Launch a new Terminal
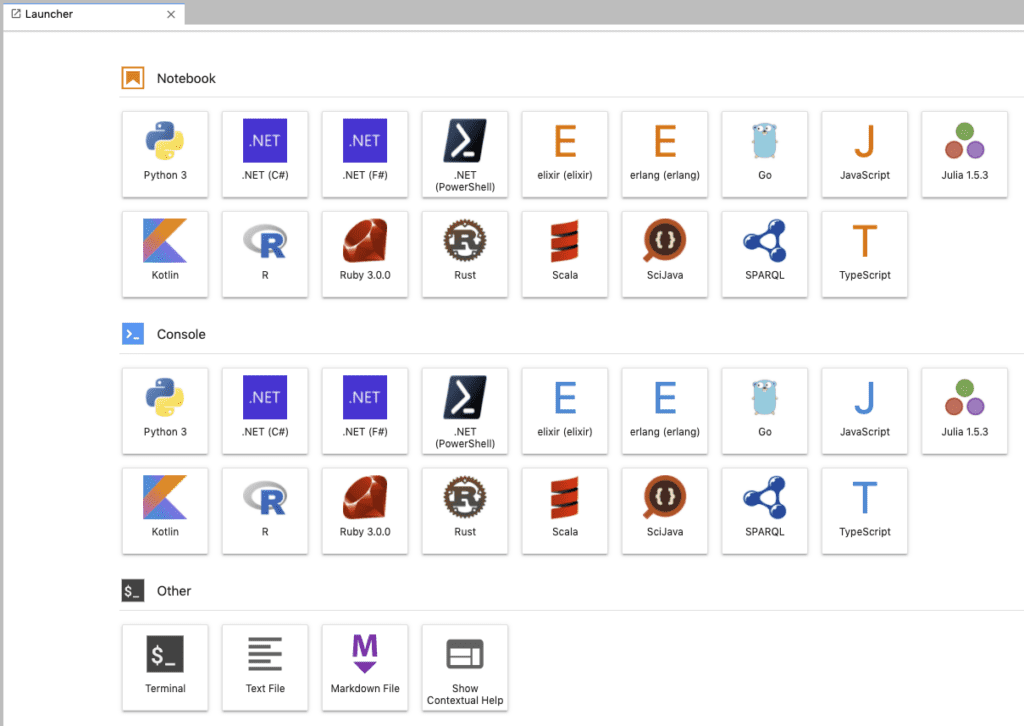 tap(165, 667)
